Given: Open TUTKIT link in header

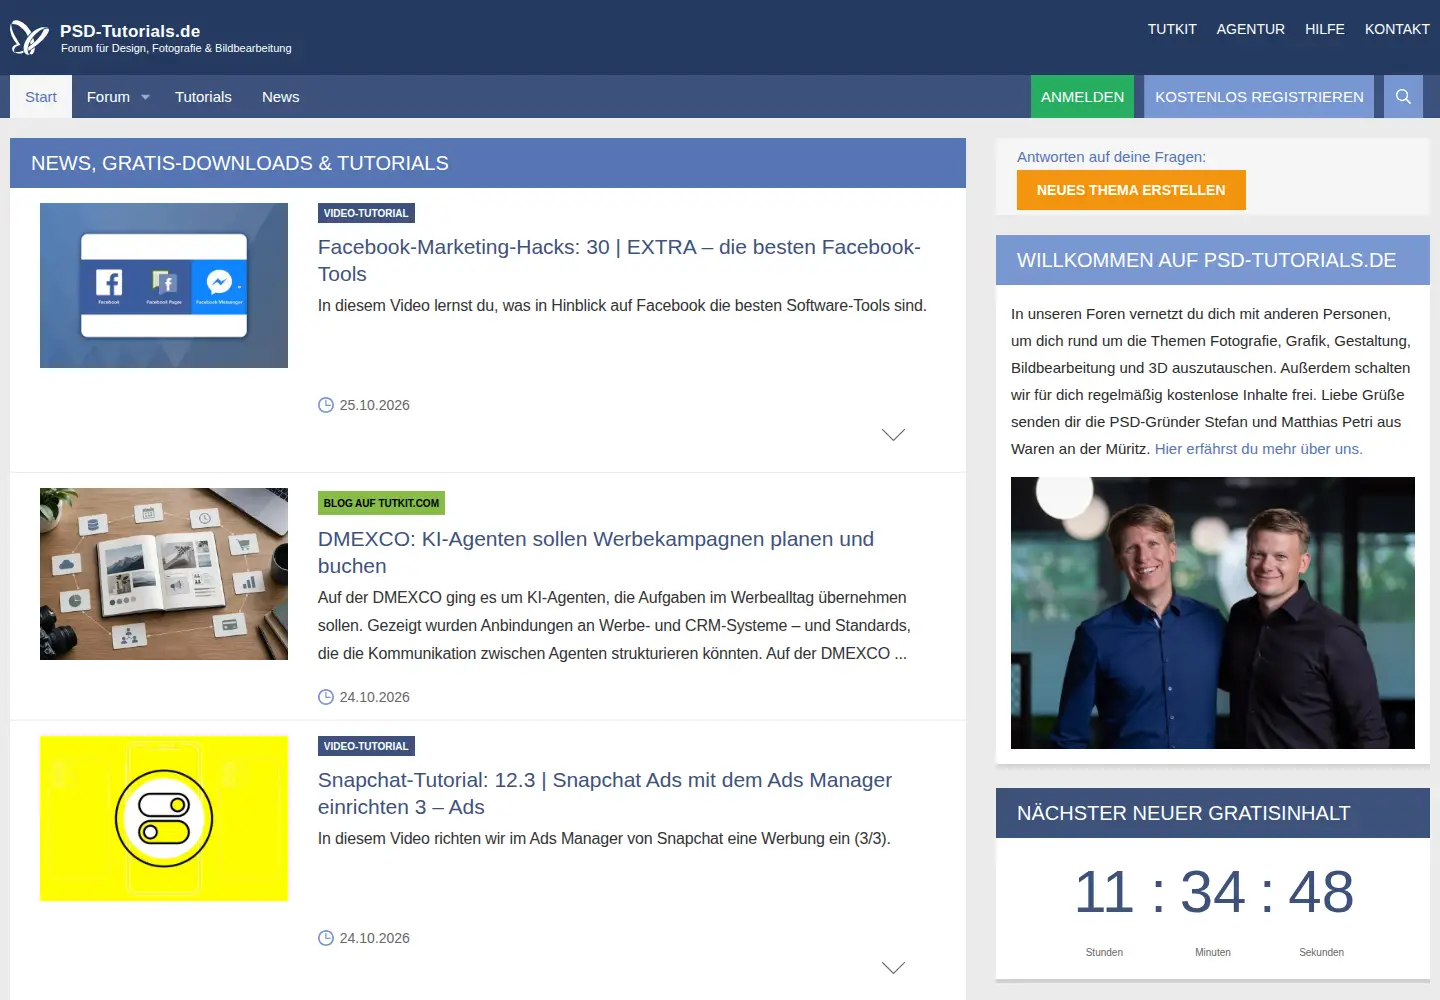Looking at the screenshot, I should [x=1172, y=29].
